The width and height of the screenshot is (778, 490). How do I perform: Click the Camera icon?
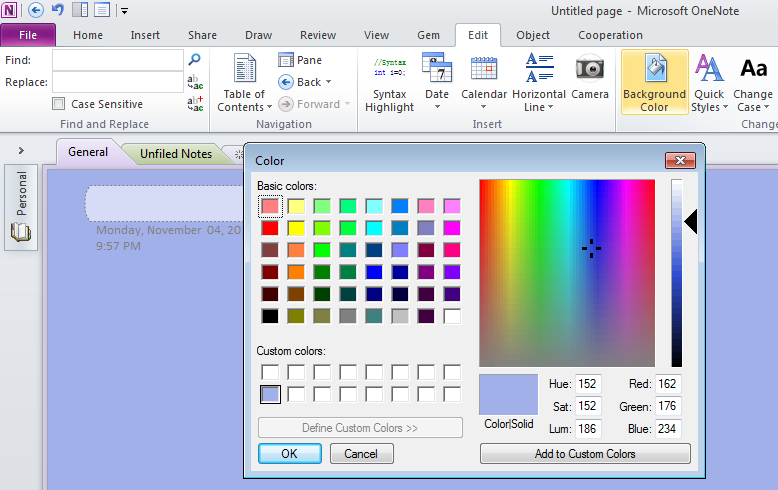point(589,68)
